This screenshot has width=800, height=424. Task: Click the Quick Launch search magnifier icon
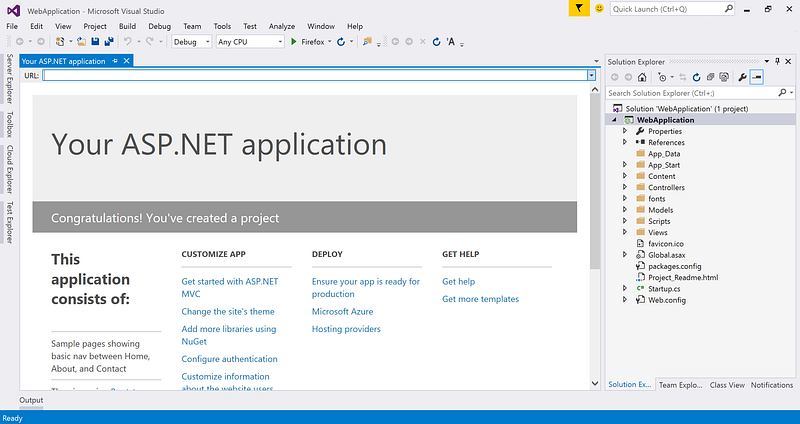click(728, 9)
